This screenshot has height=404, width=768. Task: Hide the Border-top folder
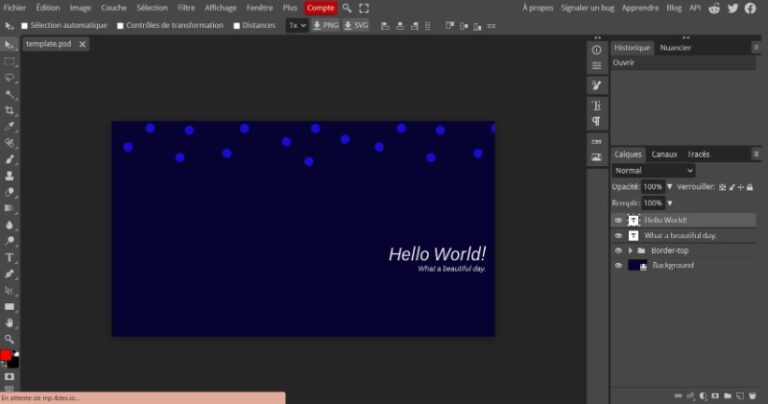pyautogui.click(x=618, y=251)
